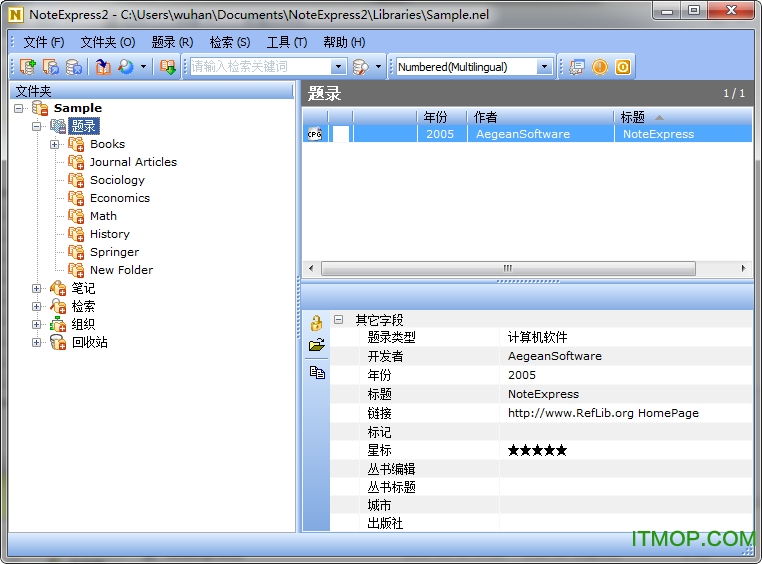The width and height of the screenshot is (762, 564).
Task: Click the 回收站 recycle bin icon
Action: [58, 342]
